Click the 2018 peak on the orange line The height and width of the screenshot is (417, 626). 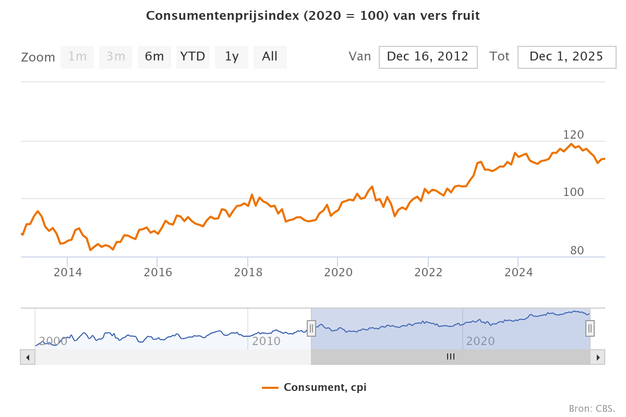click(x=252, y=195)
